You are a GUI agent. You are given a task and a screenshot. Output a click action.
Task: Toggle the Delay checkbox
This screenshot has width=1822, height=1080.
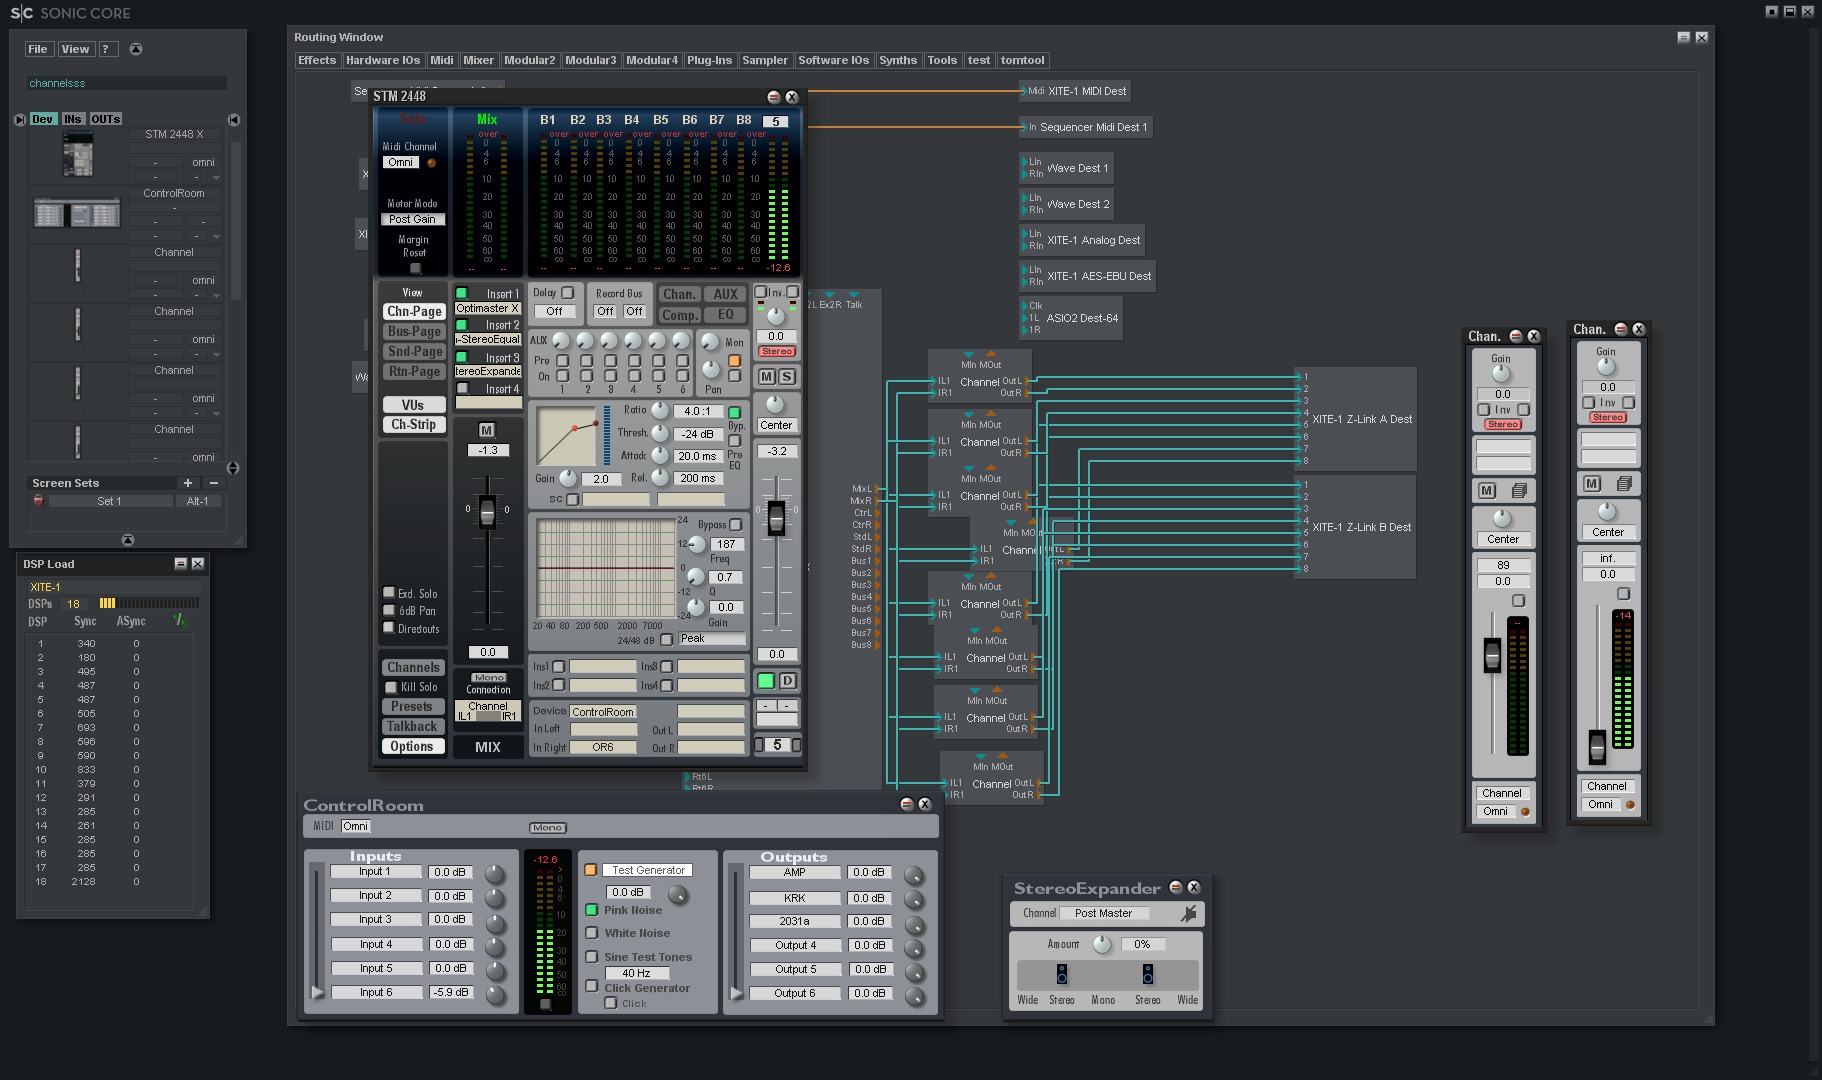tap(568, 293)
